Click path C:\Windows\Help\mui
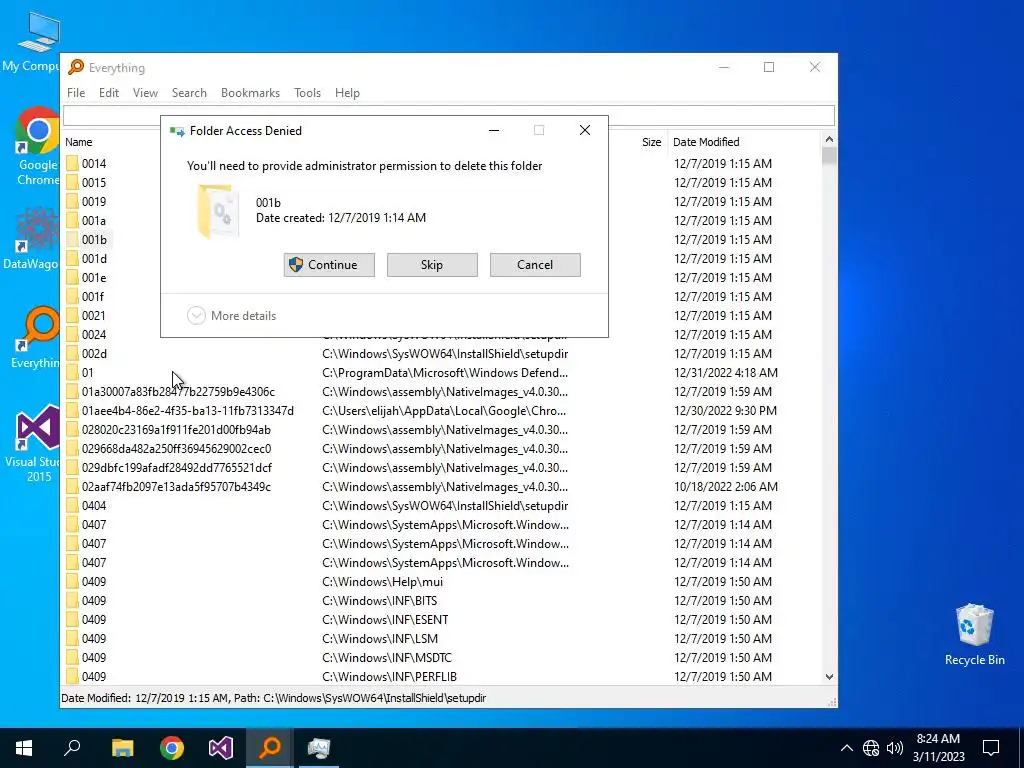Screen dimensions: 1024x768 click(x=383, y=581)
